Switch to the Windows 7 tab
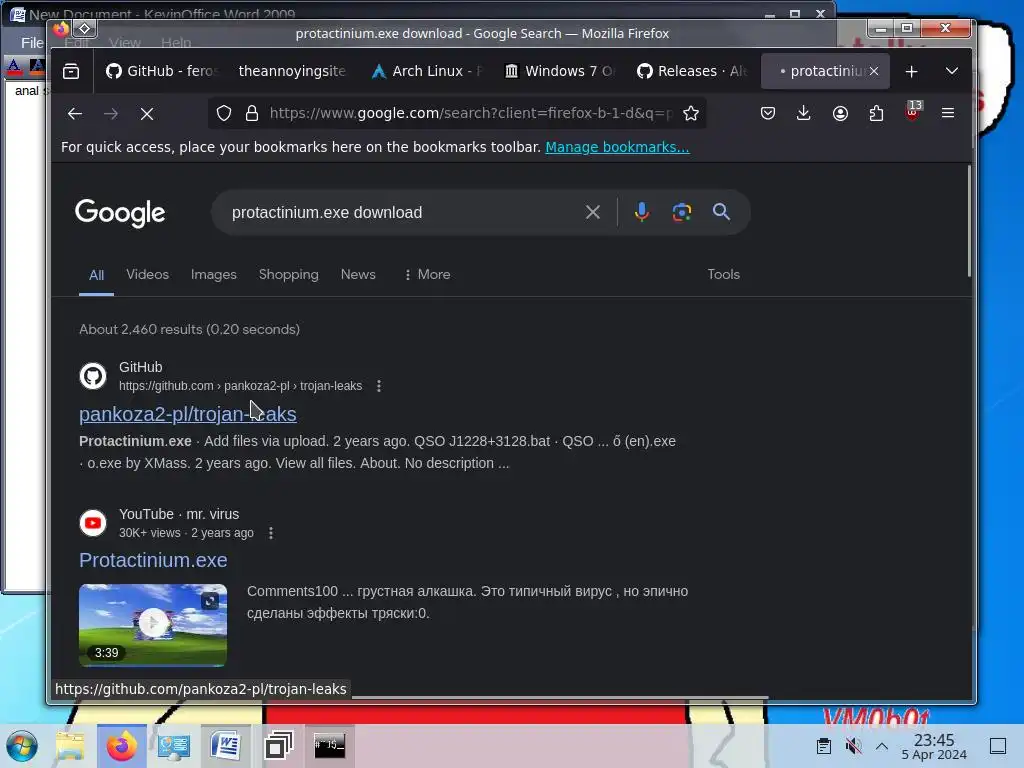Image resolution: width=1024 pixels, height=768 pixels. pyautogui.click(x=560, y=71)
